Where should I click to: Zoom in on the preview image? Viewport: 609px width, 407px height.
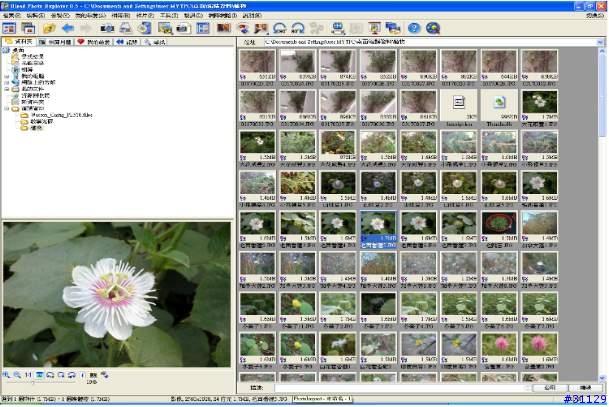6,375
